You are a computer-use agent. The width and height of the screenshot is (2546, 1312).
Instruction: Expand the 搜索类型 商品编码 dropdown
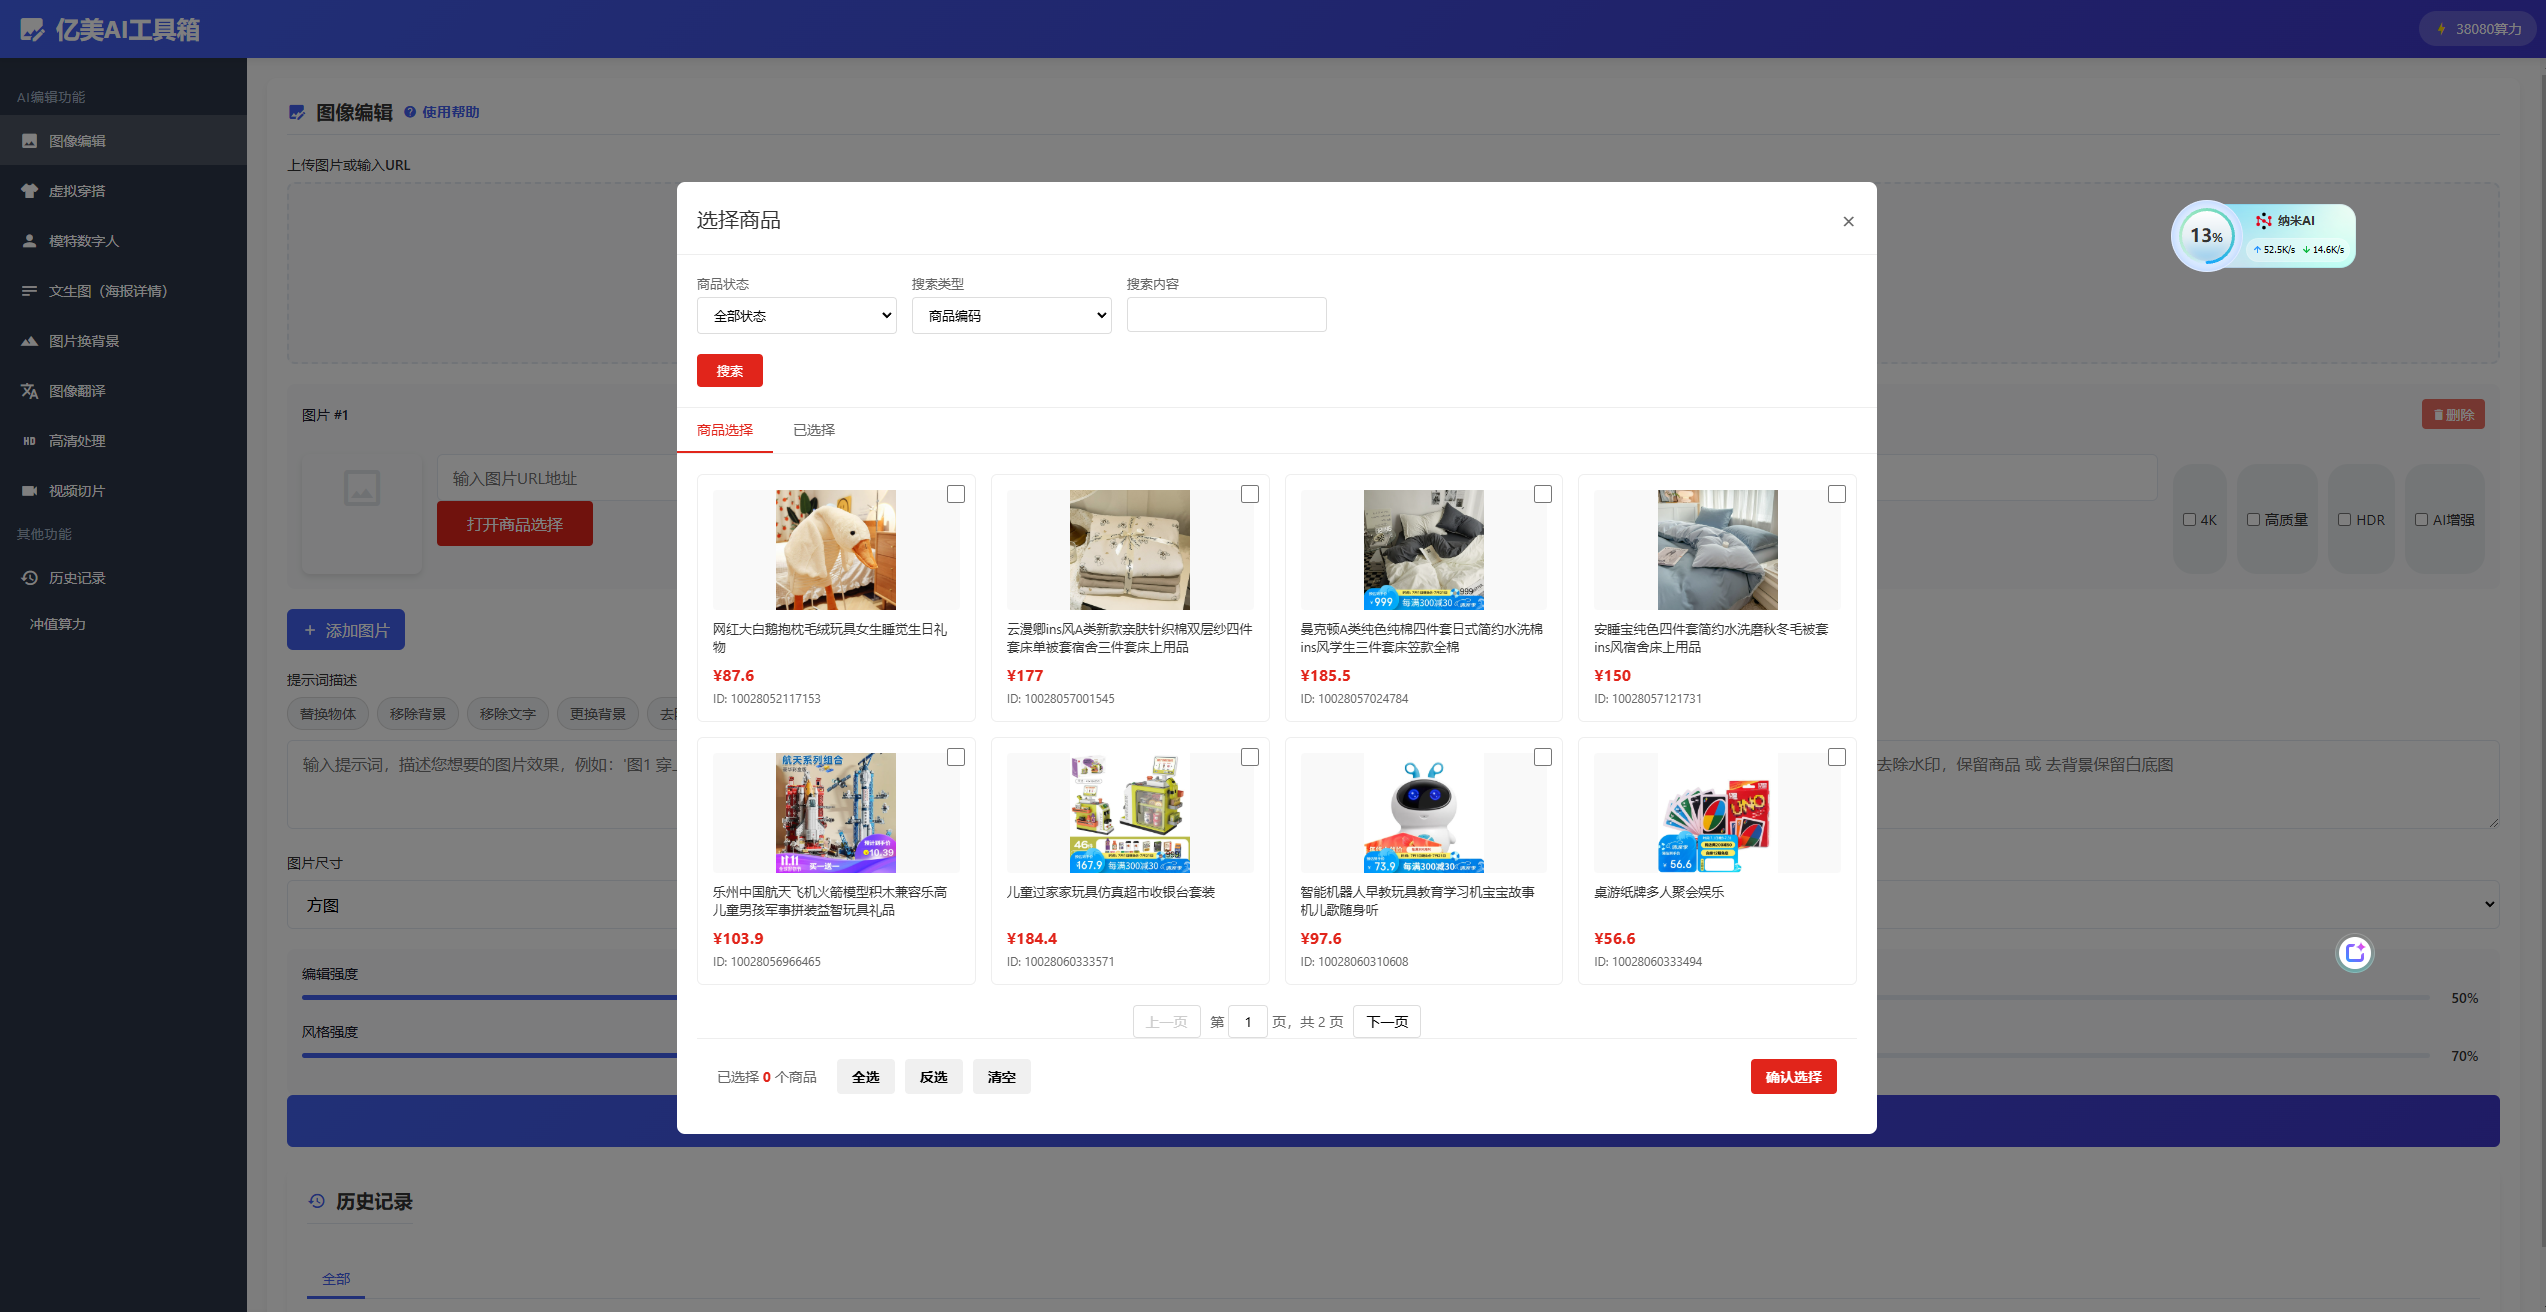pos(1011,316)
